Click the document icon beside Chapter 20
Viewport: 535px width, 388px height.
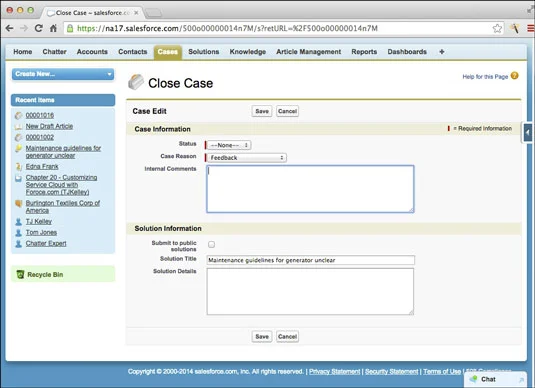pos(18,178)
